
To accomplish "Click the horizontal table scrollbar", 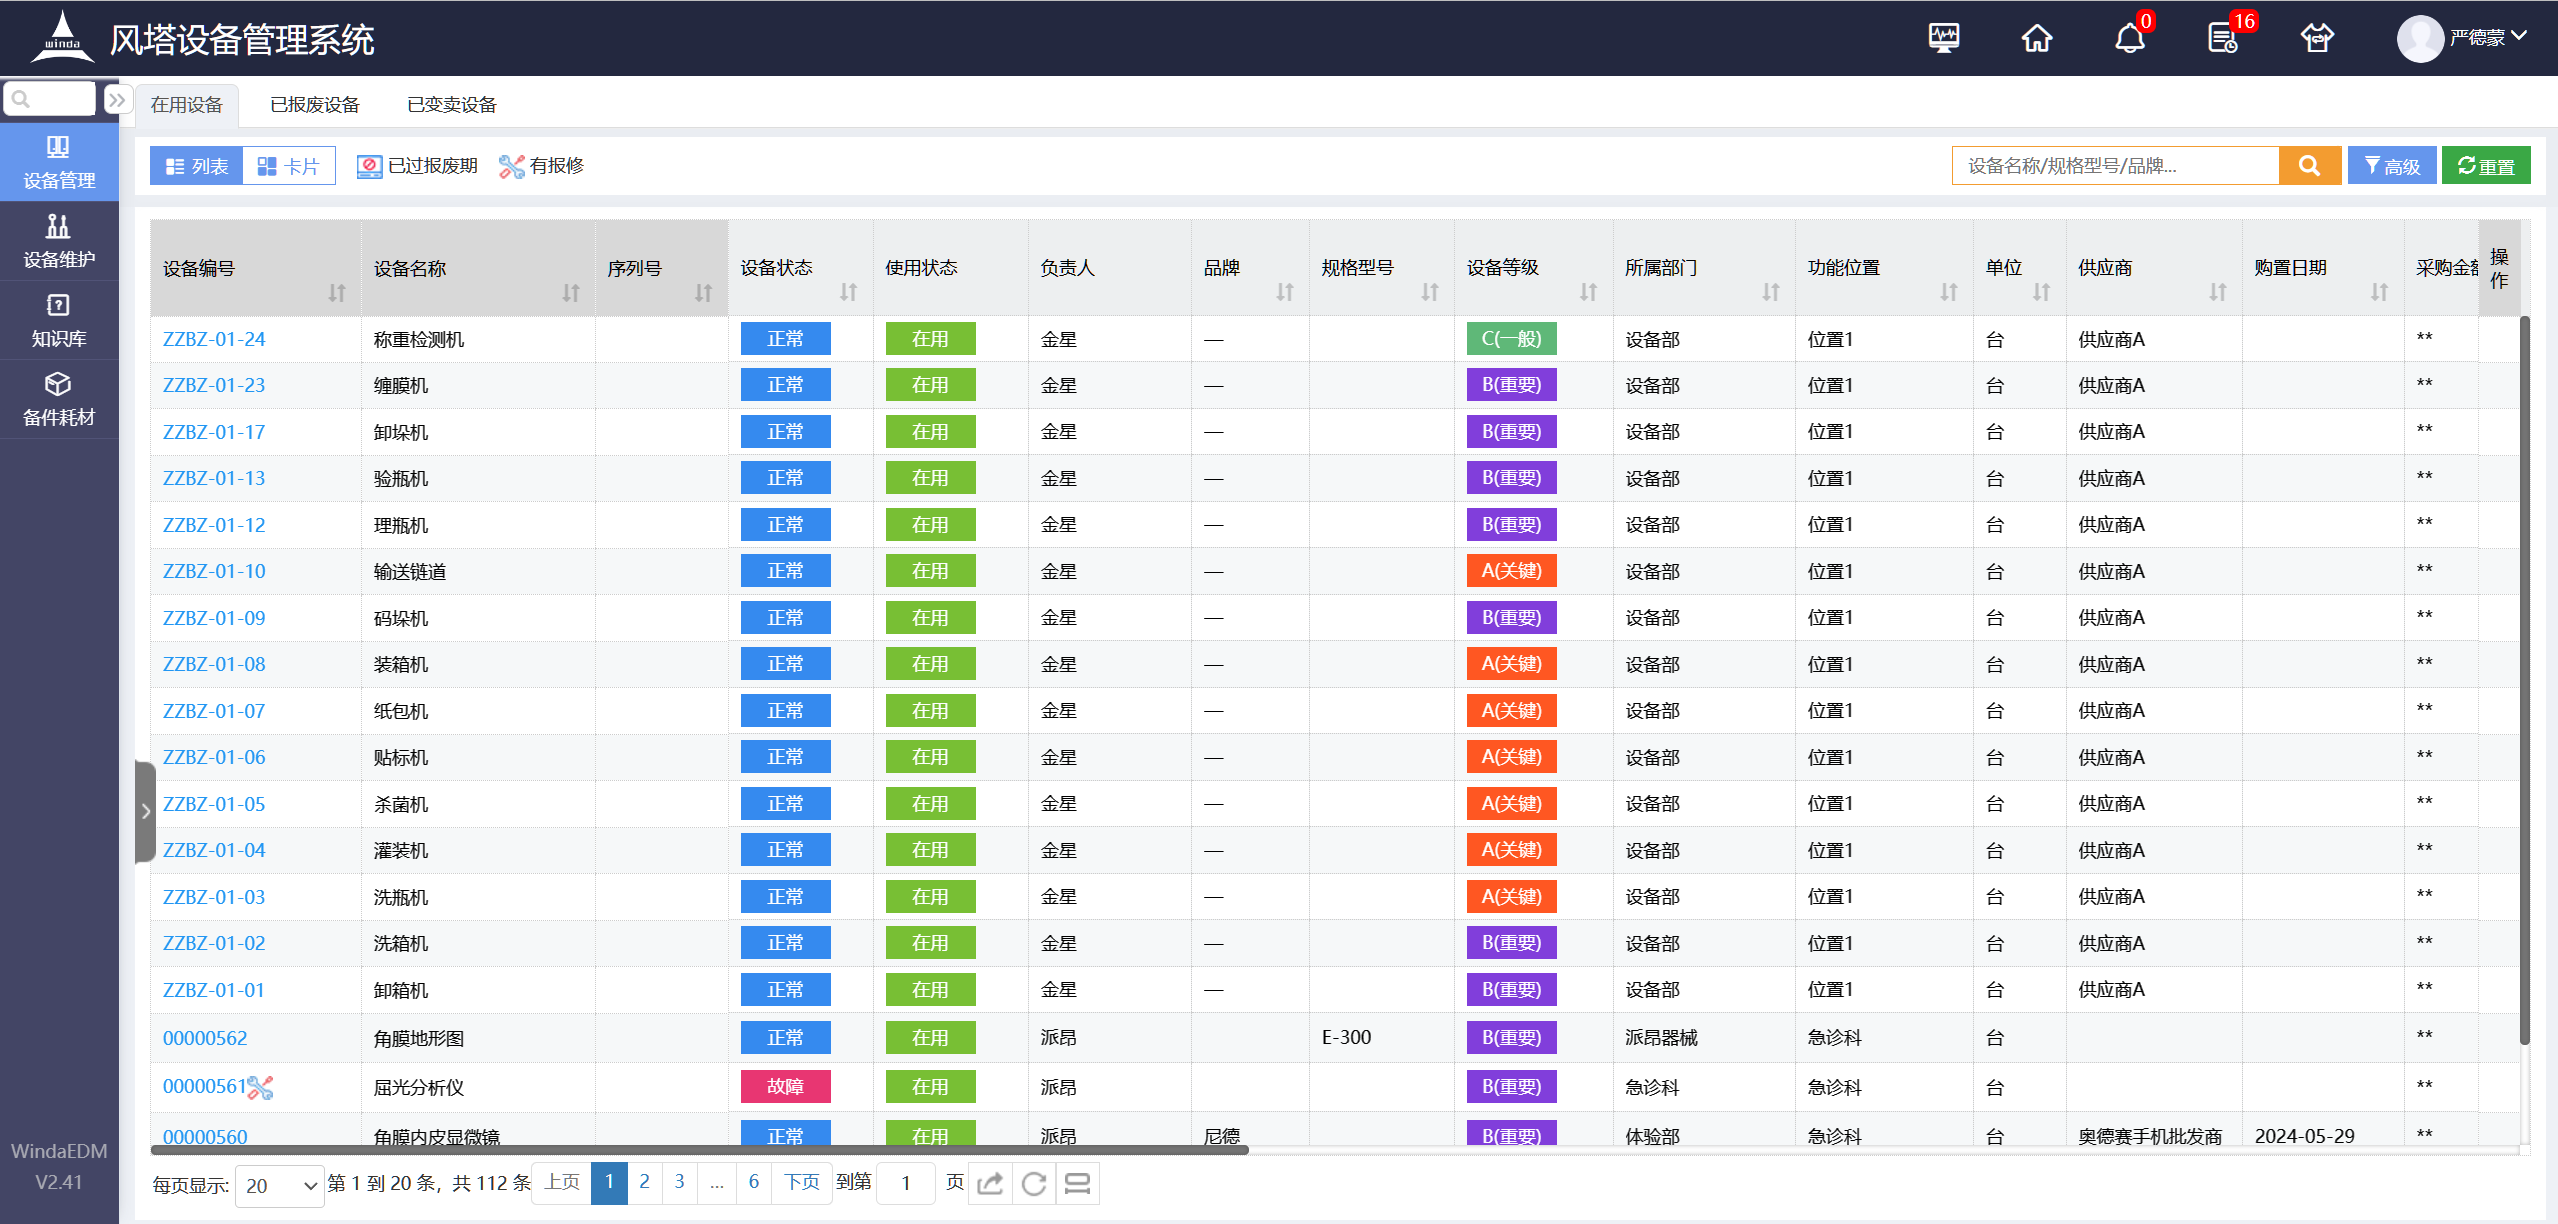I will coord(700,1150).
